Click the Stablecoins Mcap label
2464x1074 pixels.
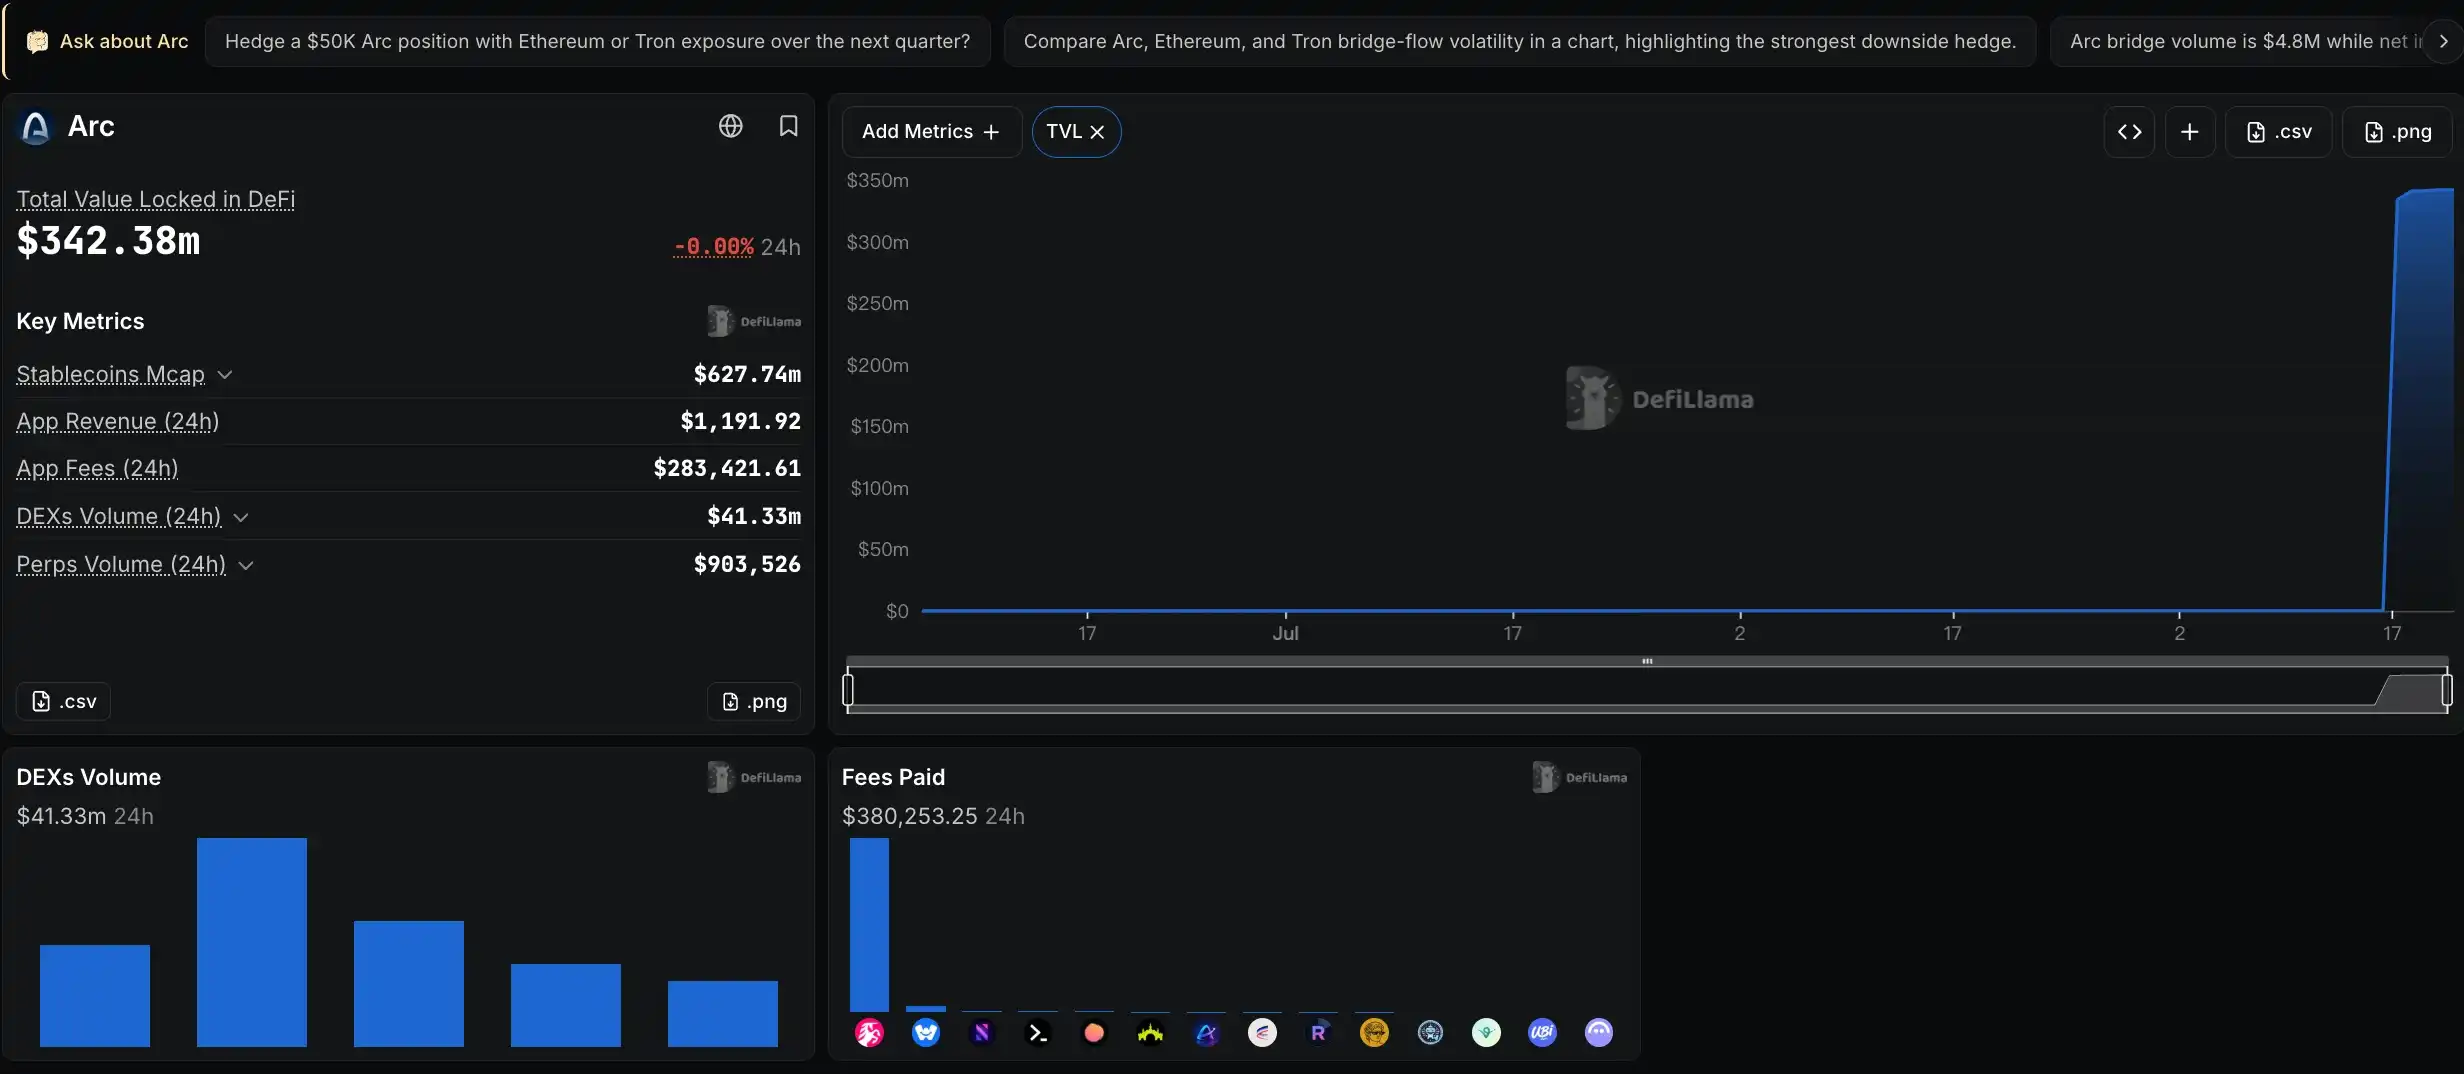click(x=110, y=374)
